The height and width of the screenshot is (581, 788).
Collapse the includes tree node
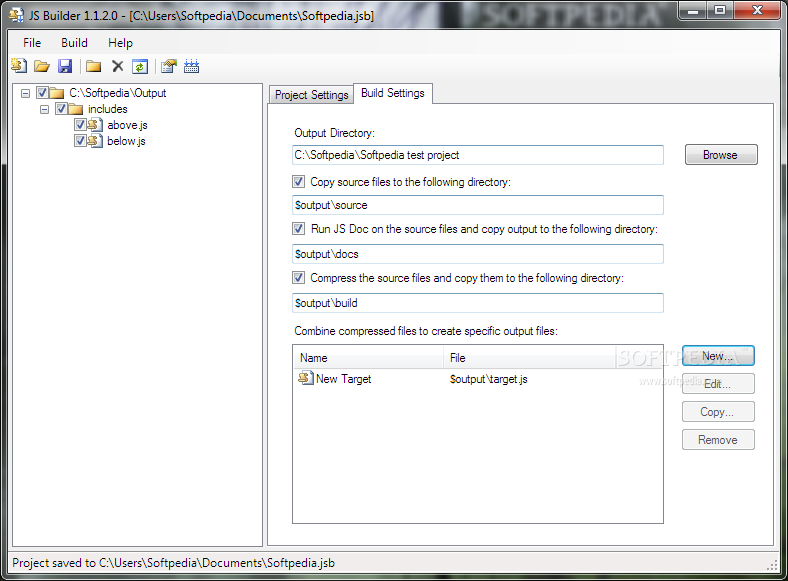[45, 109]
